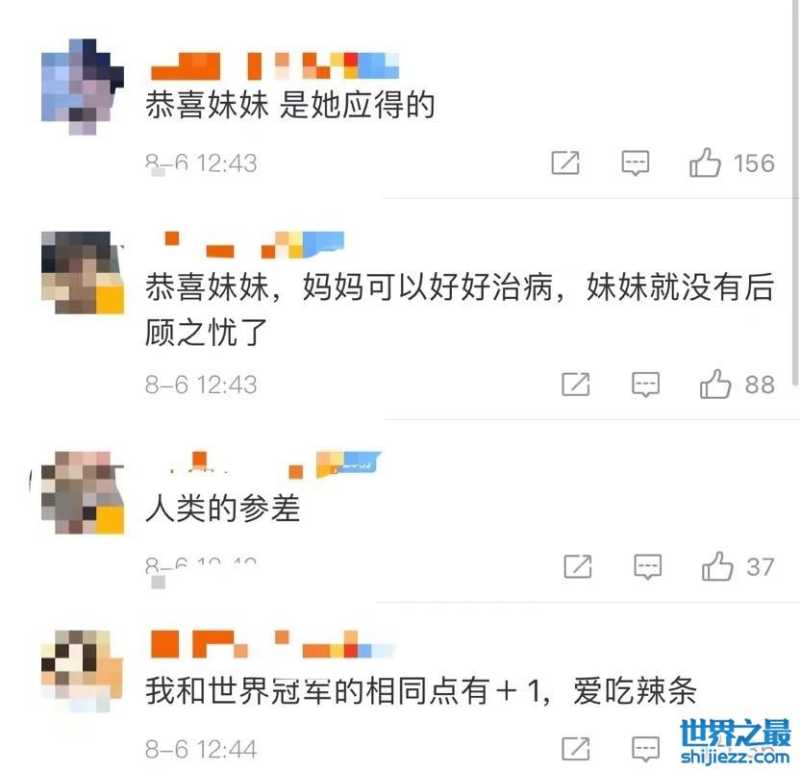This screenshot has width=800, height=771.
Task: Share the 人类的参差 comment
Action: point(578,566)
